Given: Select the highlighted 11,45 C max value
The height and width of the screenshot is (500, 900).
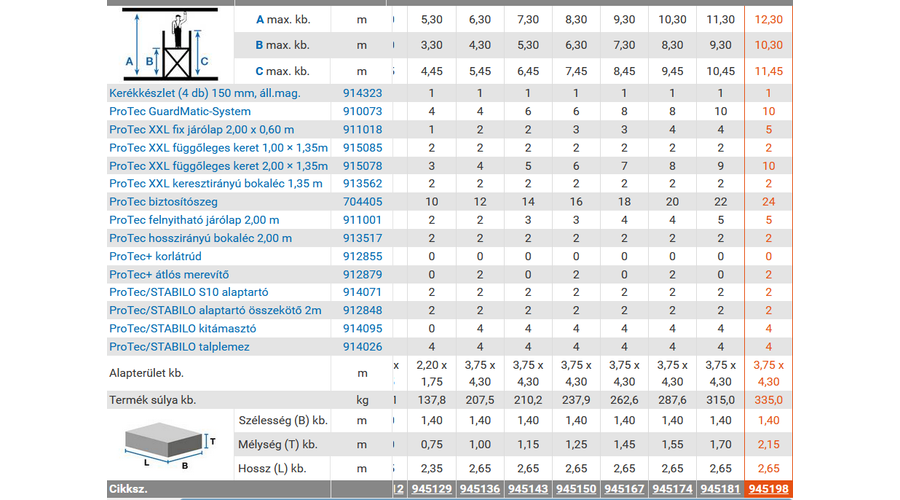Looking at the screenshot, I should click(x=769, y=71).
